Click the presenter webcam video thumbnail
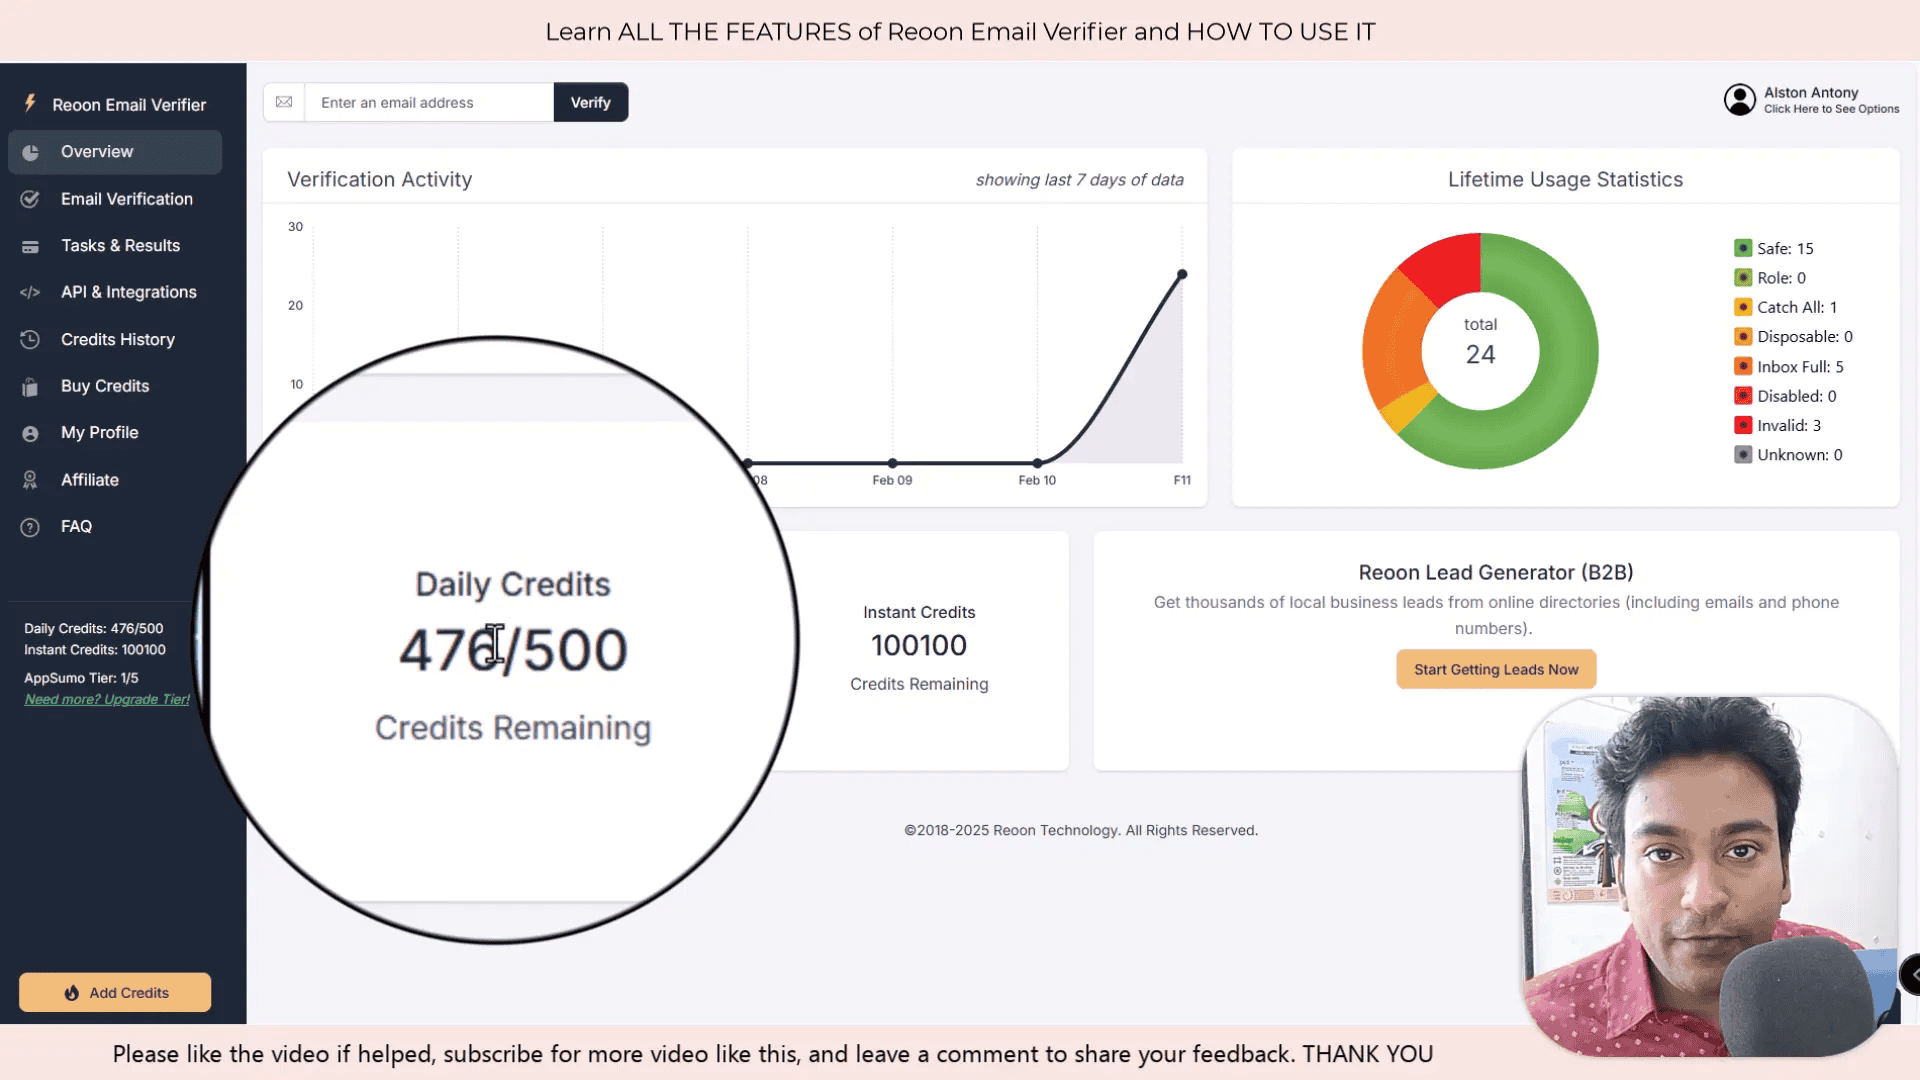This screenshot has height=1080, width=1920. 1710,876
